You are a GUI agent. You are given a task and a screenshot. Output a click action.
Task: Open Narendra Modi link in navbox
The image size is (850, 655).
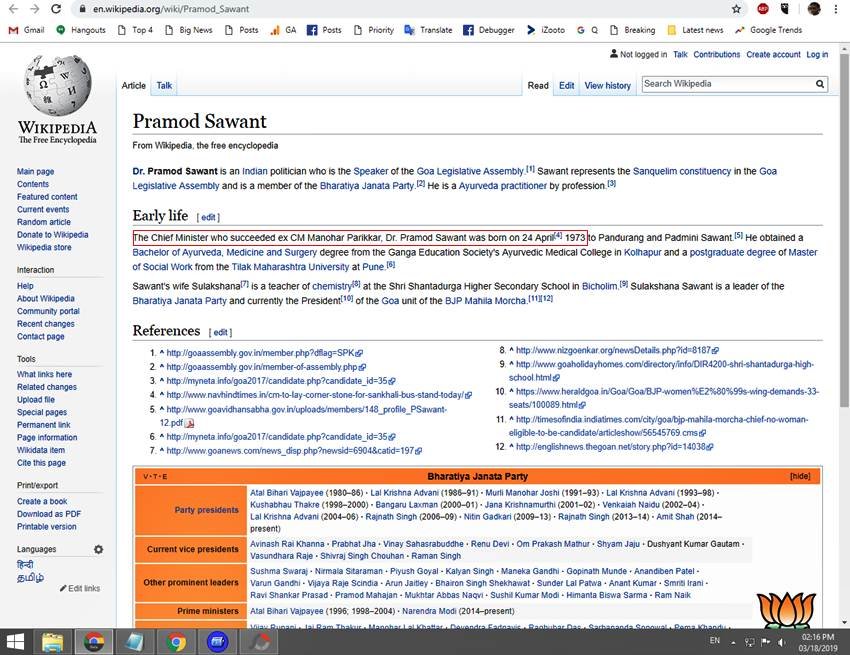(429, 611)
